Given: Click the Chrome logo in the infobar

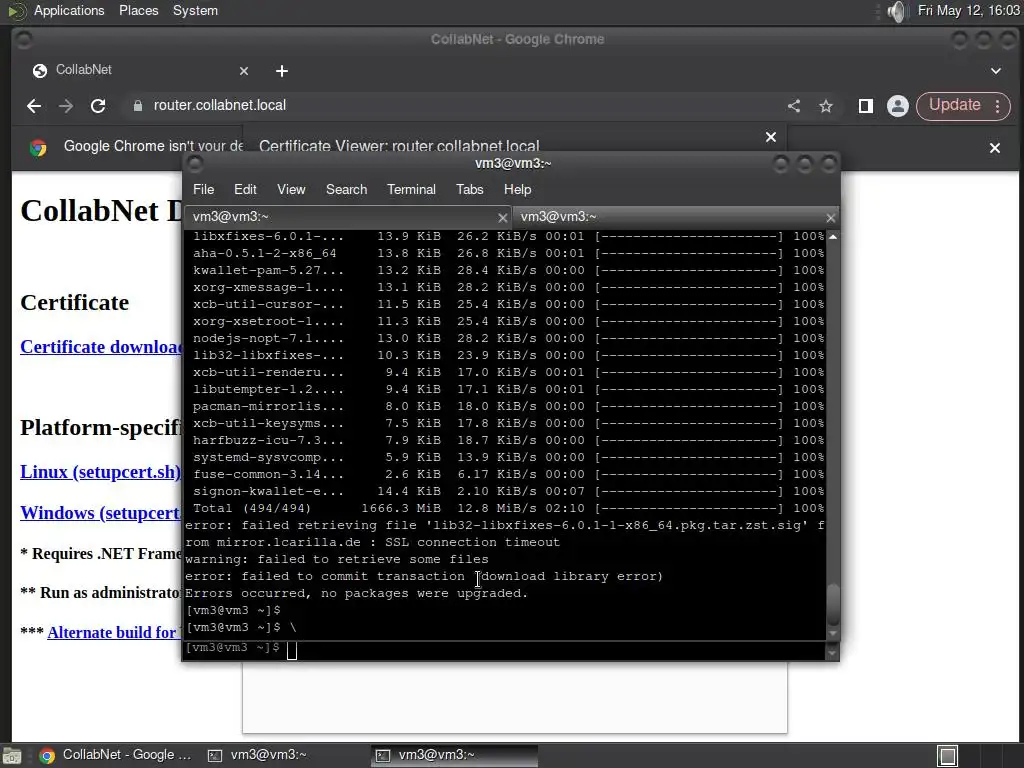Looking at the screenshot, I should coord(38,148).
